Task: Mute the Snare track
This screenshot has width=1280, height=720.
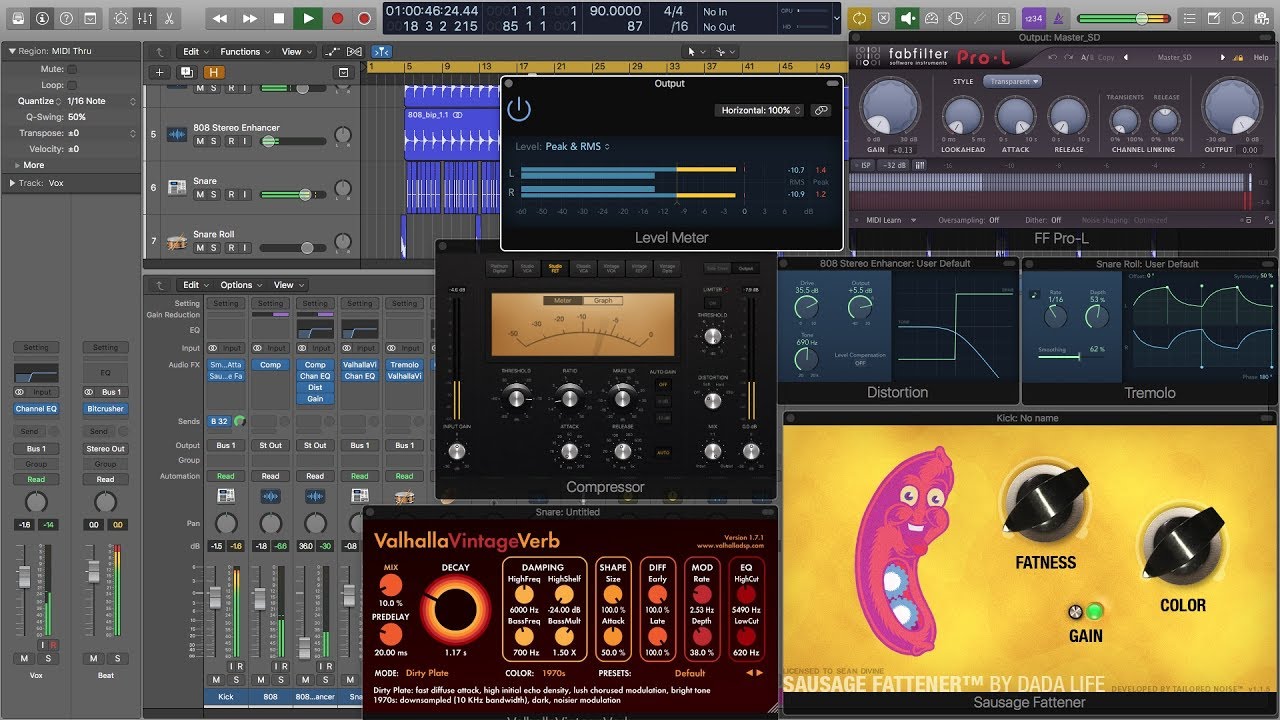Action: 200,194
